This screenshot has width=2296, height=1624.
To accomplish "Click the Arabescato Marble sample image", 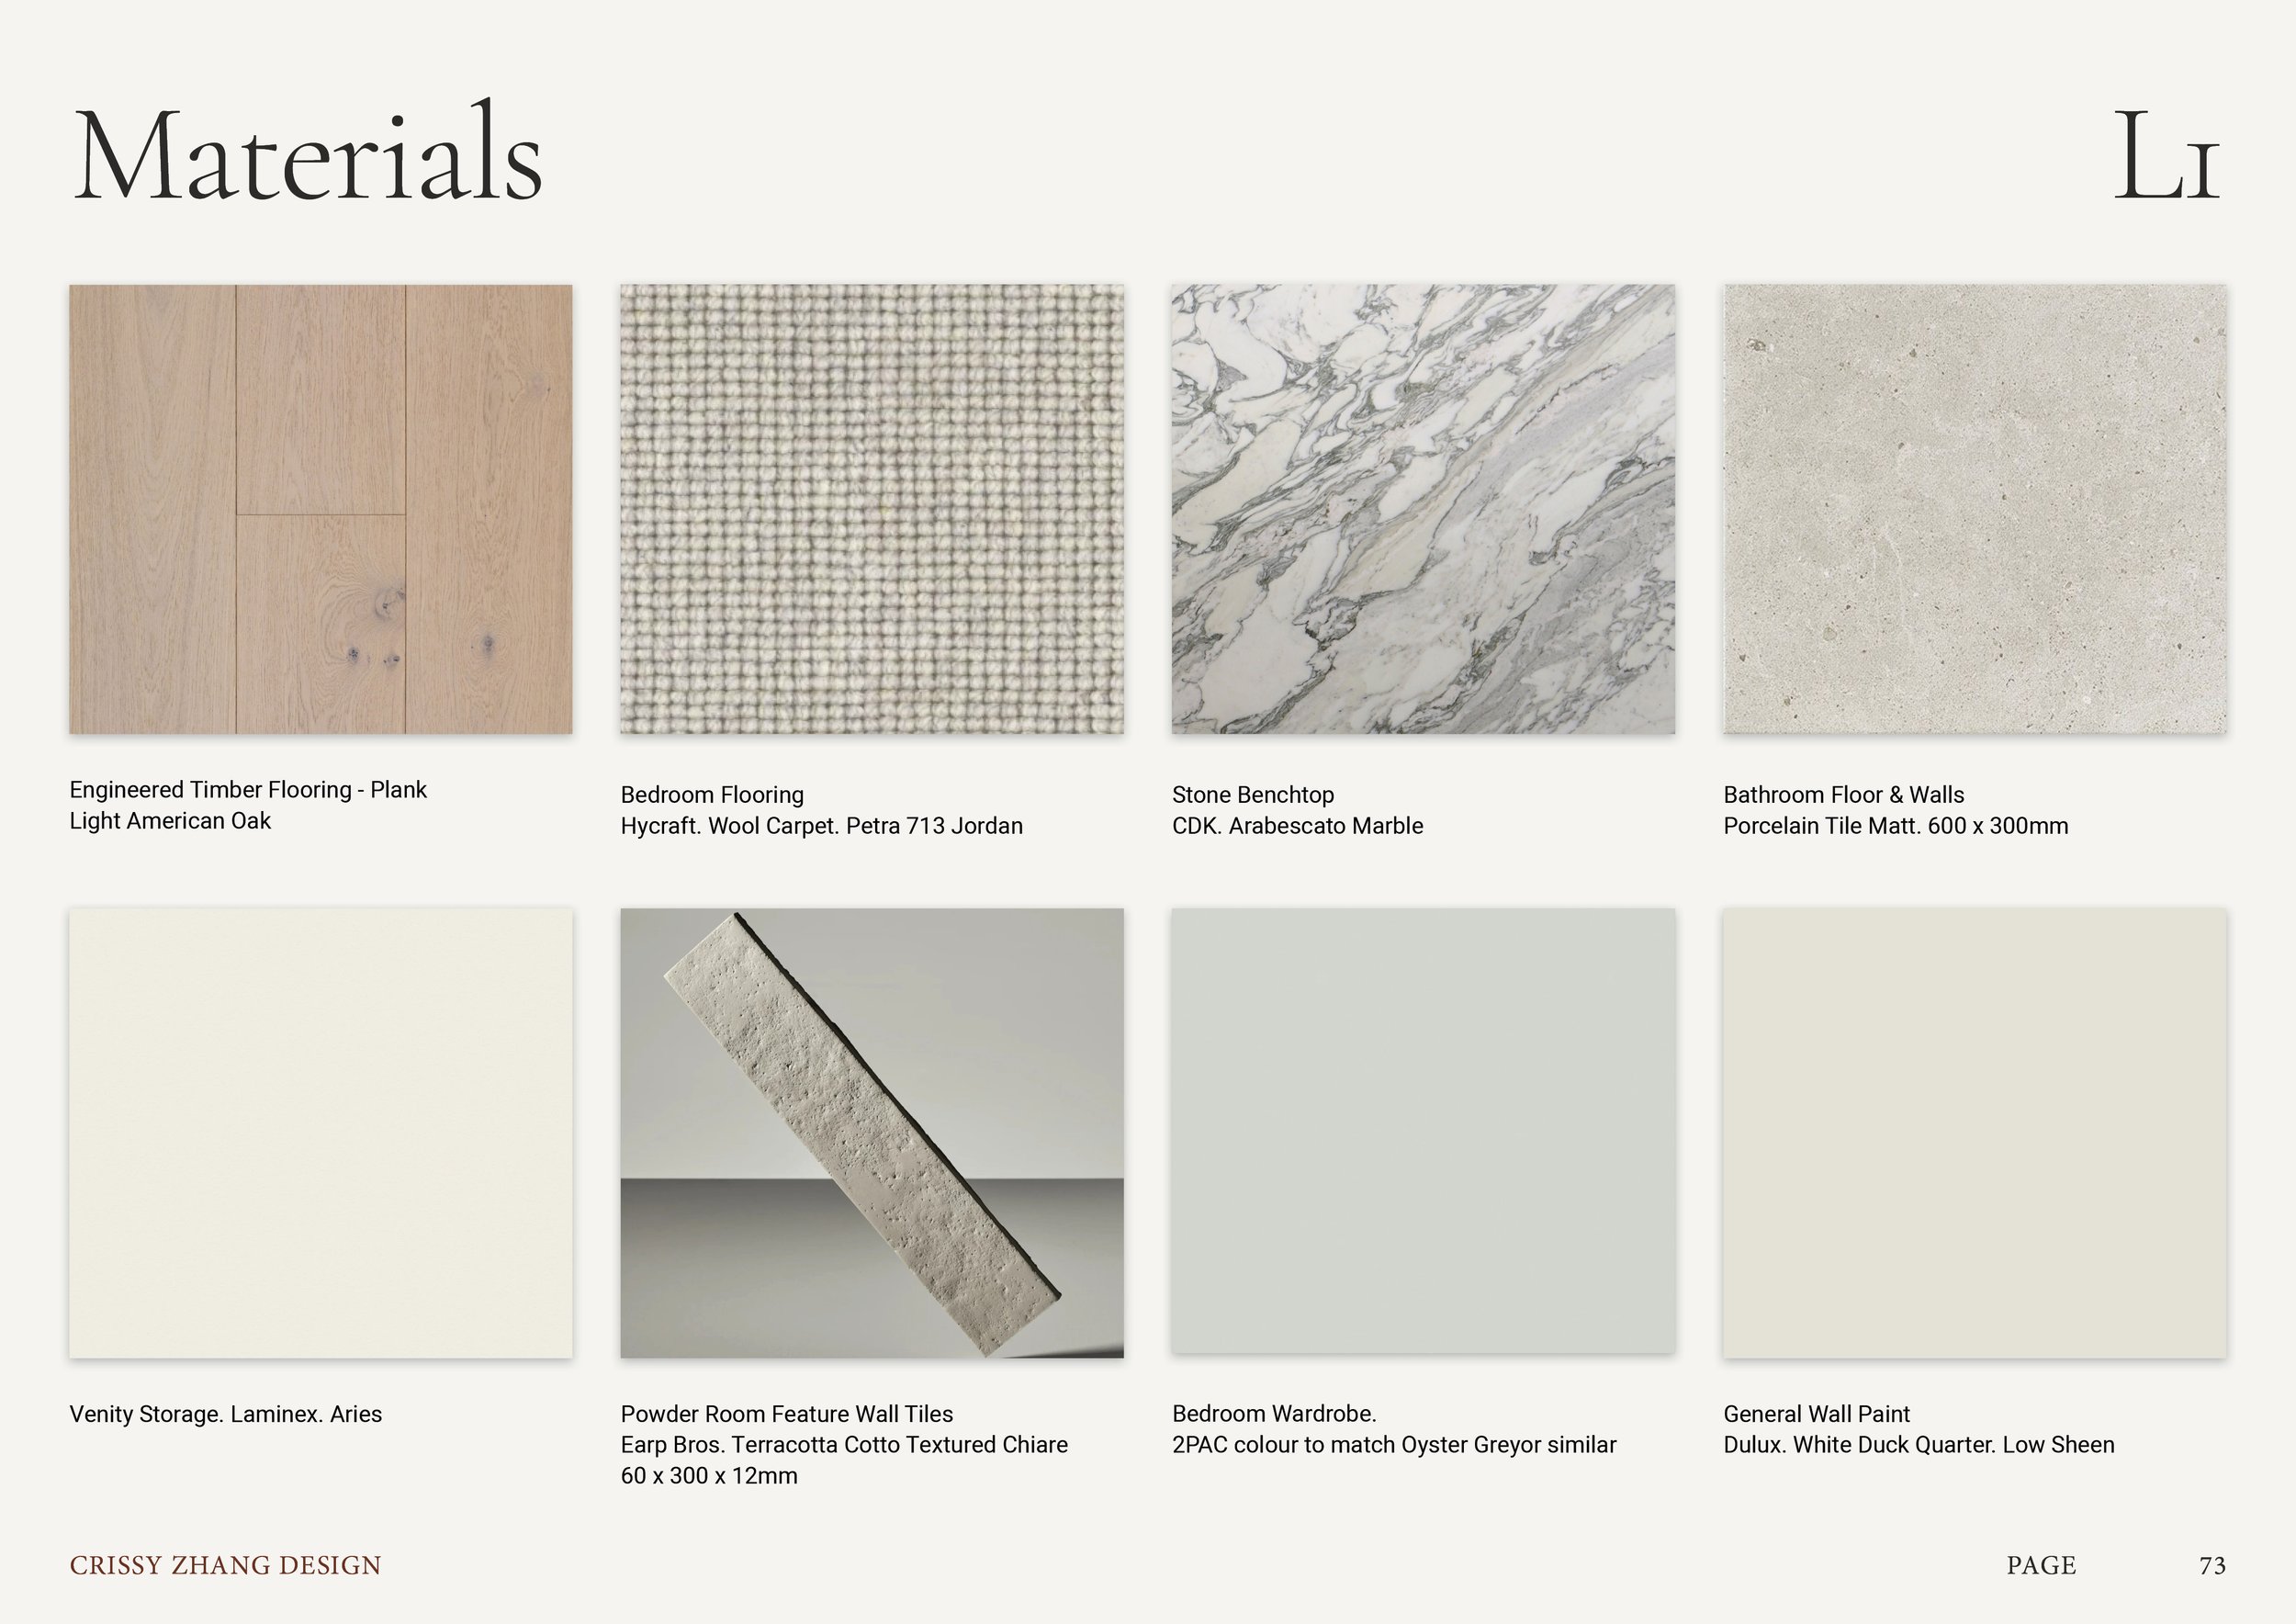I will pos(1423,509).
